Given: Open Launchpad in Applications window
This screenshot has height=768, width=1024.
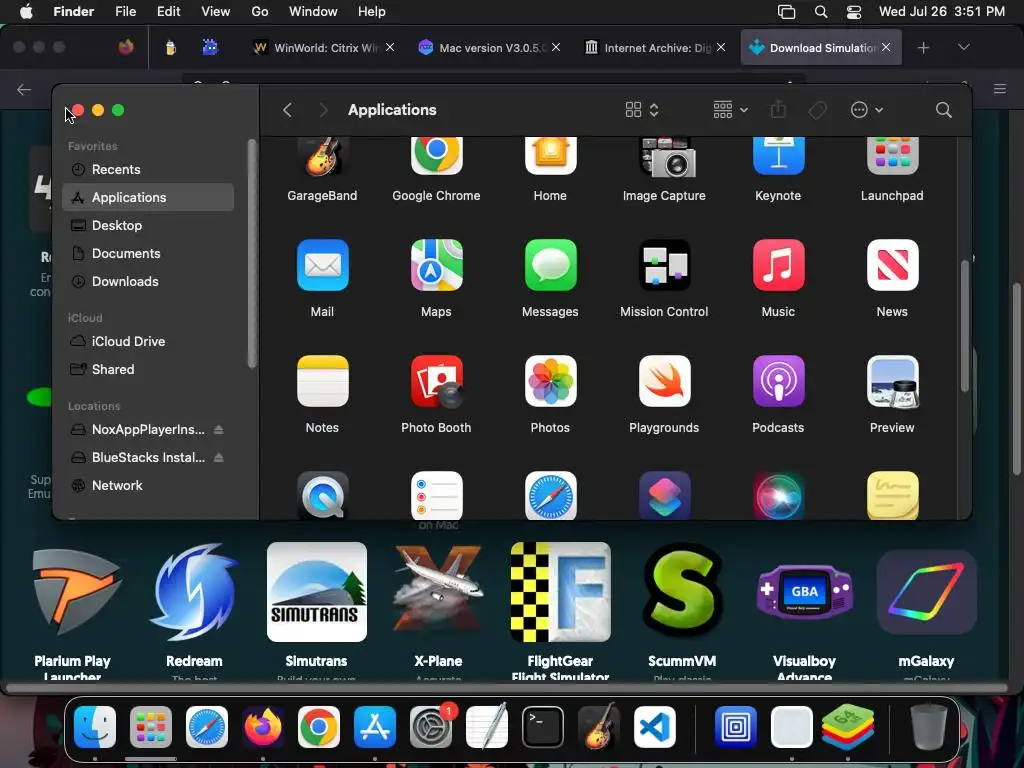Looking at the screenshot, I should point(892,155).
